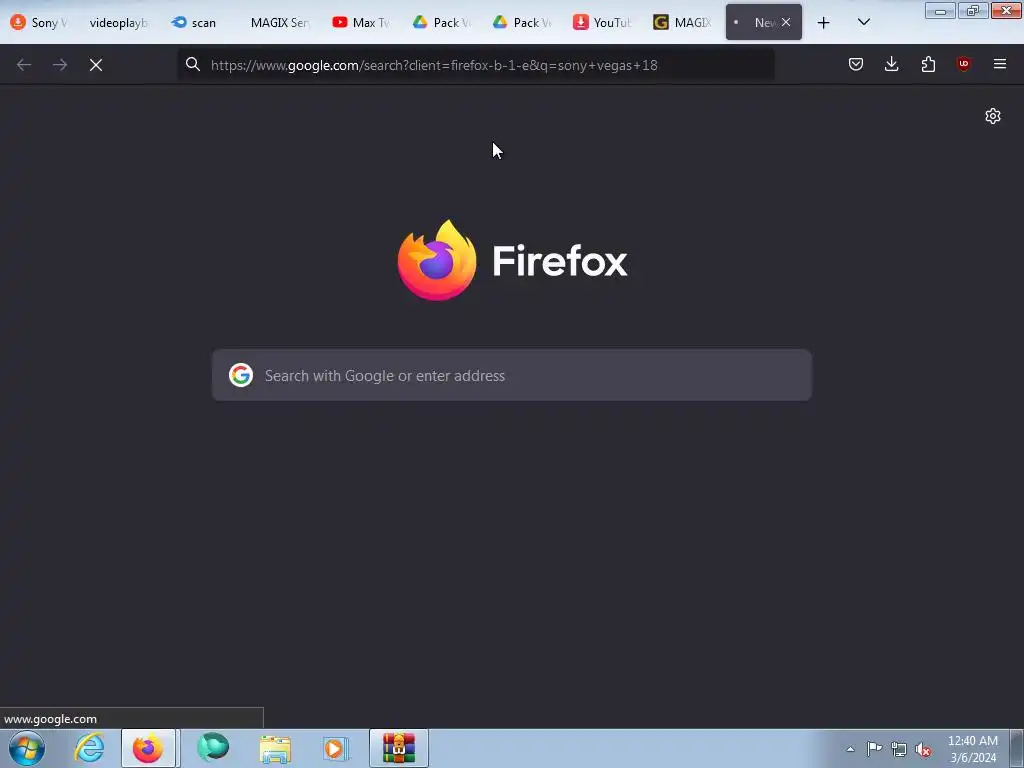Click the Google logo in search box

coord(241,376)
